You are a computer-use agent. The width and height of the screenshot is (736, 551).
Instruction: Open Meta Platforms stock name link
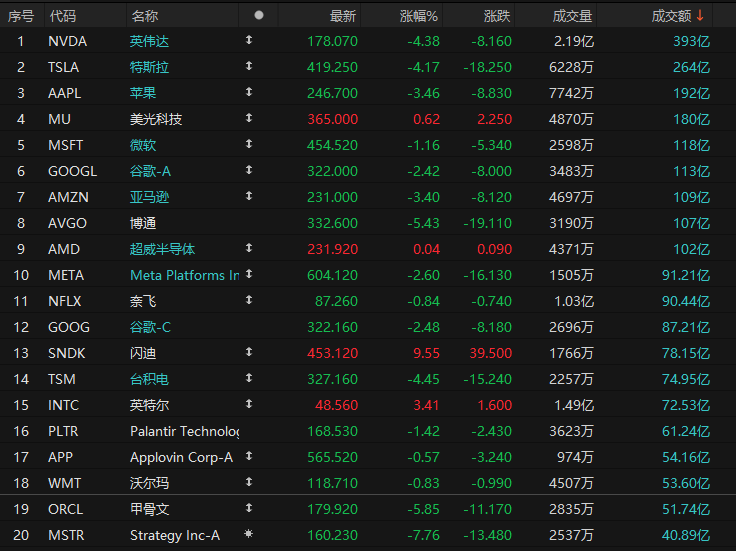(184, 275)
